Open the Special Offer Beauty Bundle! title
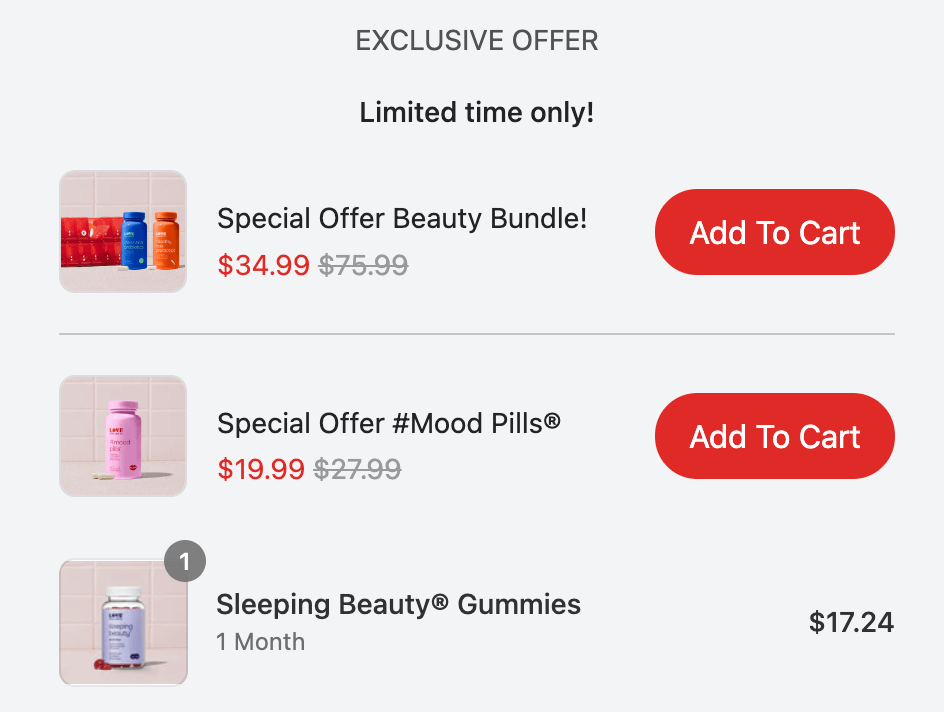This screenshot has width=944, height=712. tap(402, 218)
